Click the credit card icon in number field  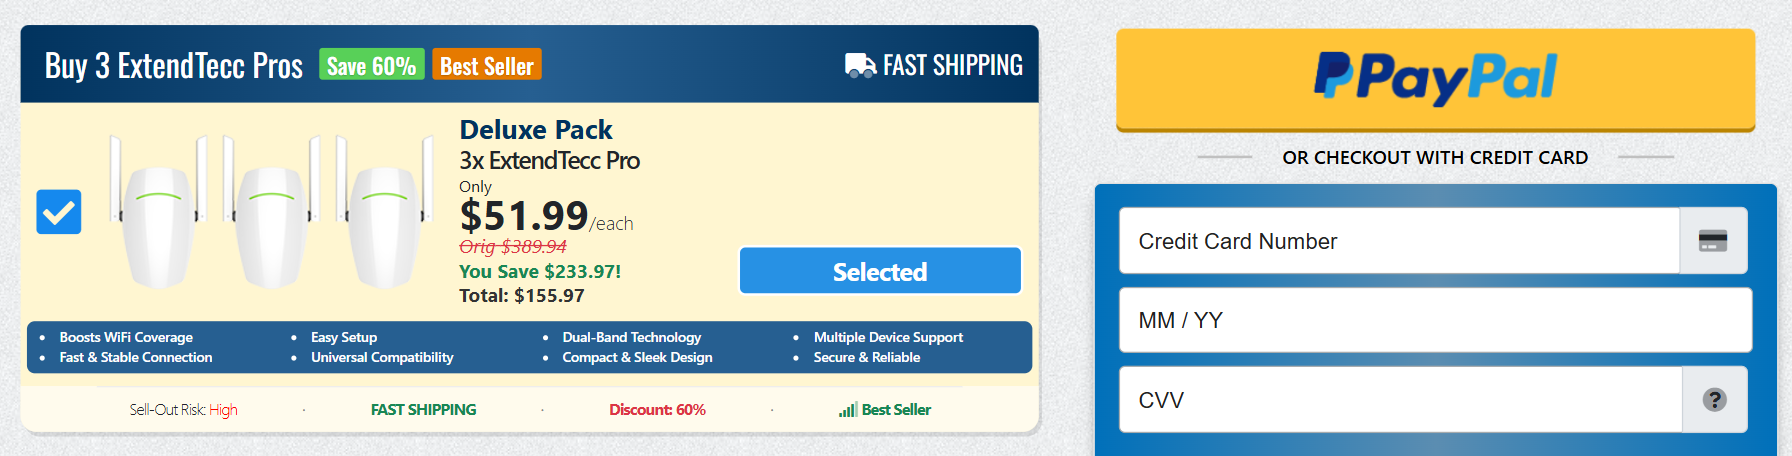click(x=1713, y=241)
